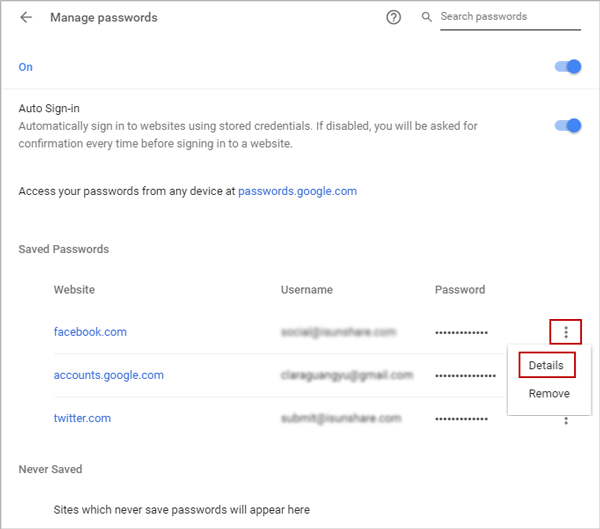Go back using the arrow beside Manage passwords
This screenshot has width=600, height=529.
tap(26, 17)
